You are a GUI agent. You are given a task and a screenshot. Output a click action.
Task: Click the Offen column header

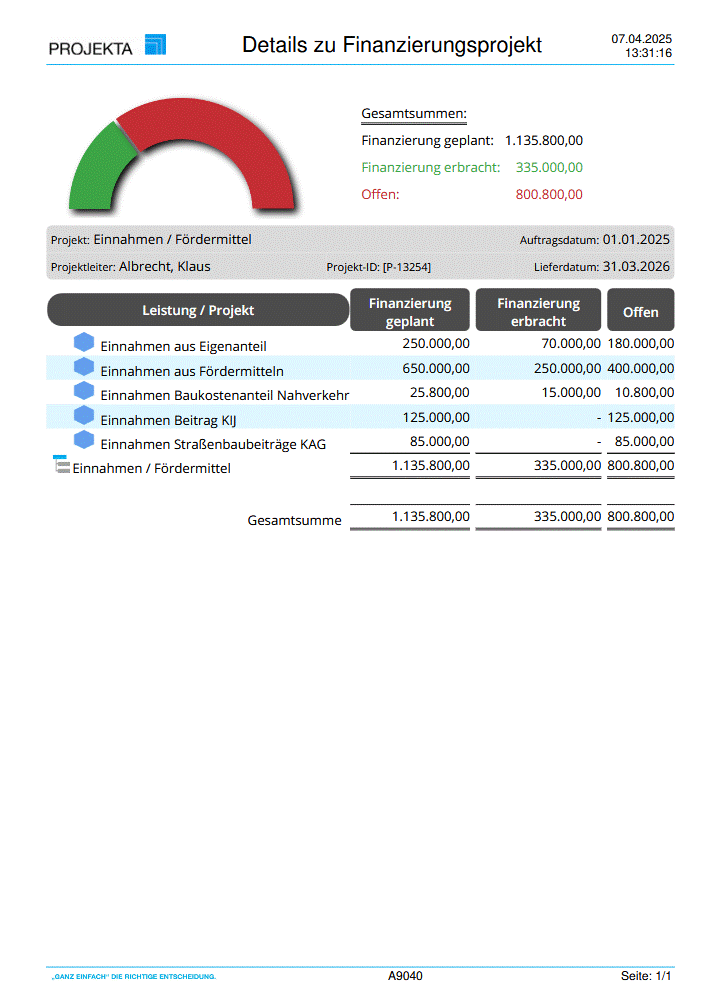pyautogui.click(x=641, y=312)
